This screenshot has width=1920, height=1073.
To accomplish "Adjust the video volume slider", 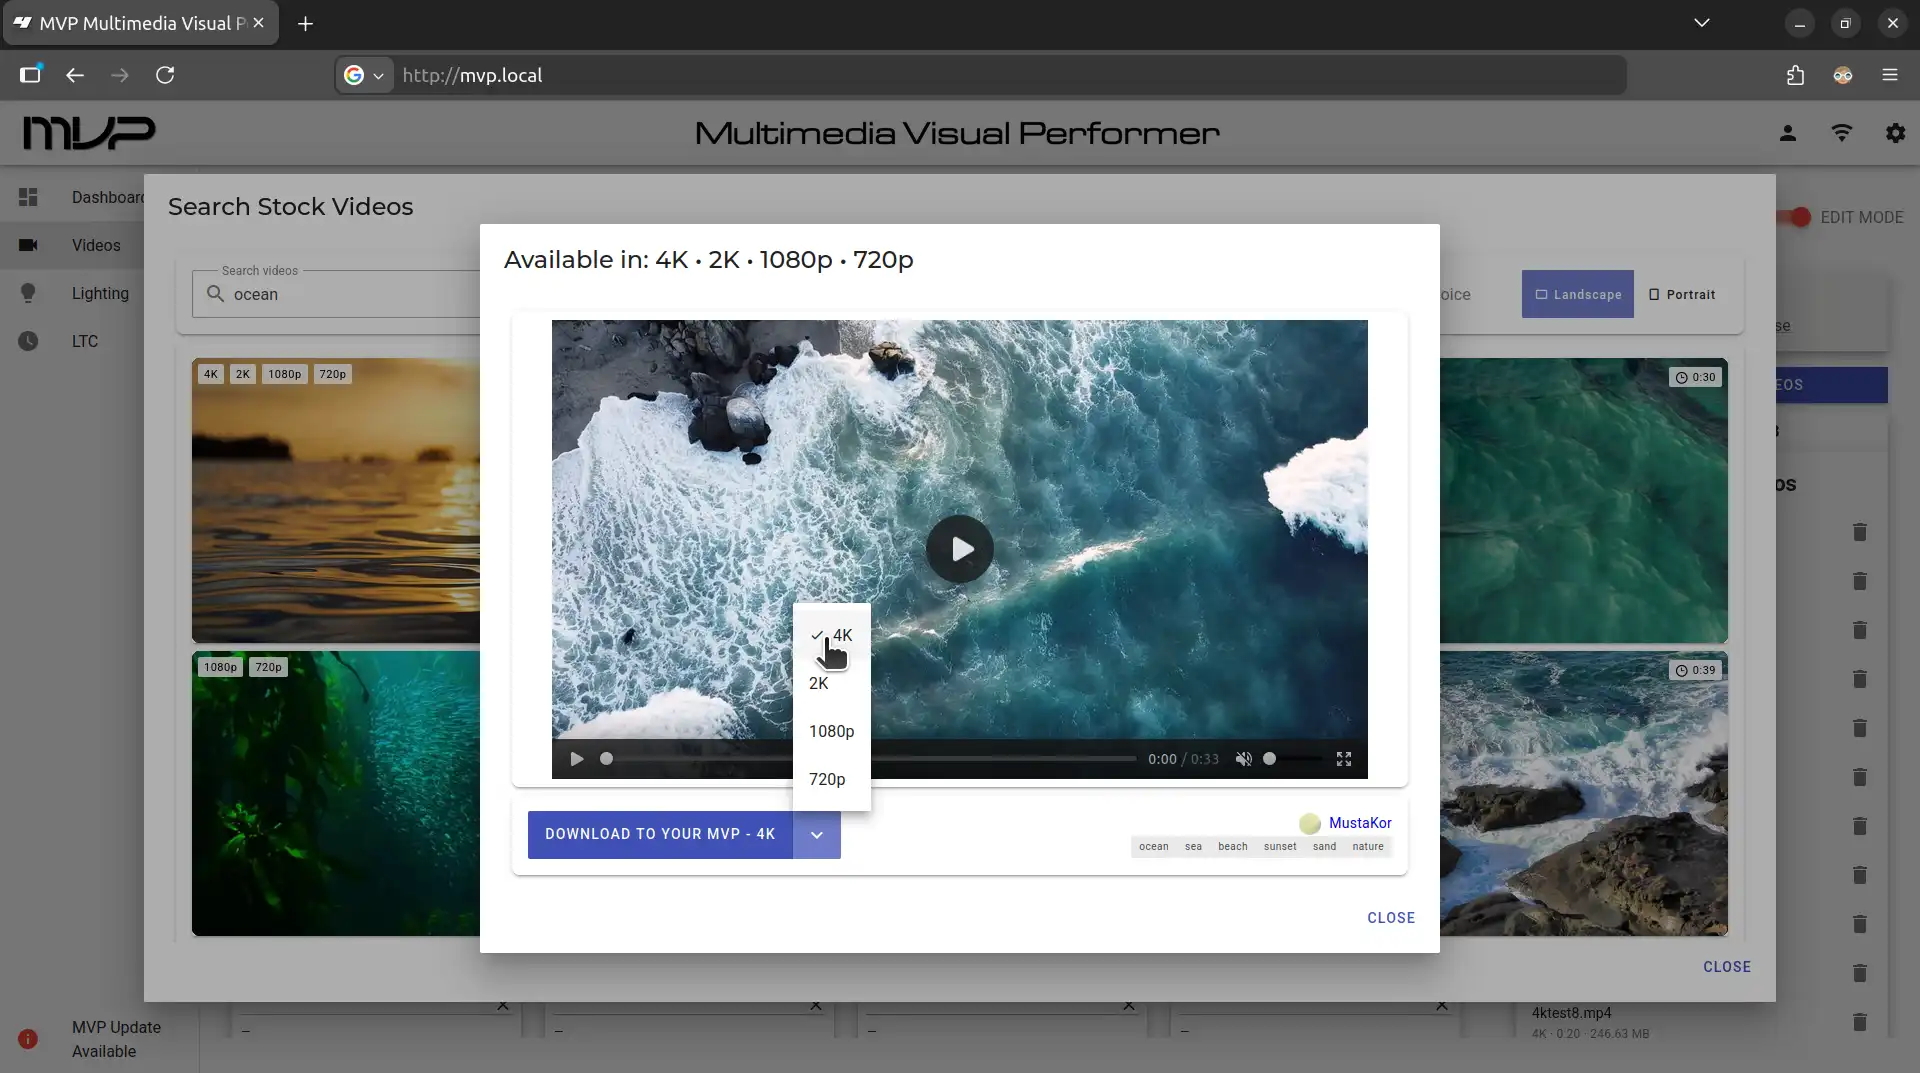I will coord(1290,759).
